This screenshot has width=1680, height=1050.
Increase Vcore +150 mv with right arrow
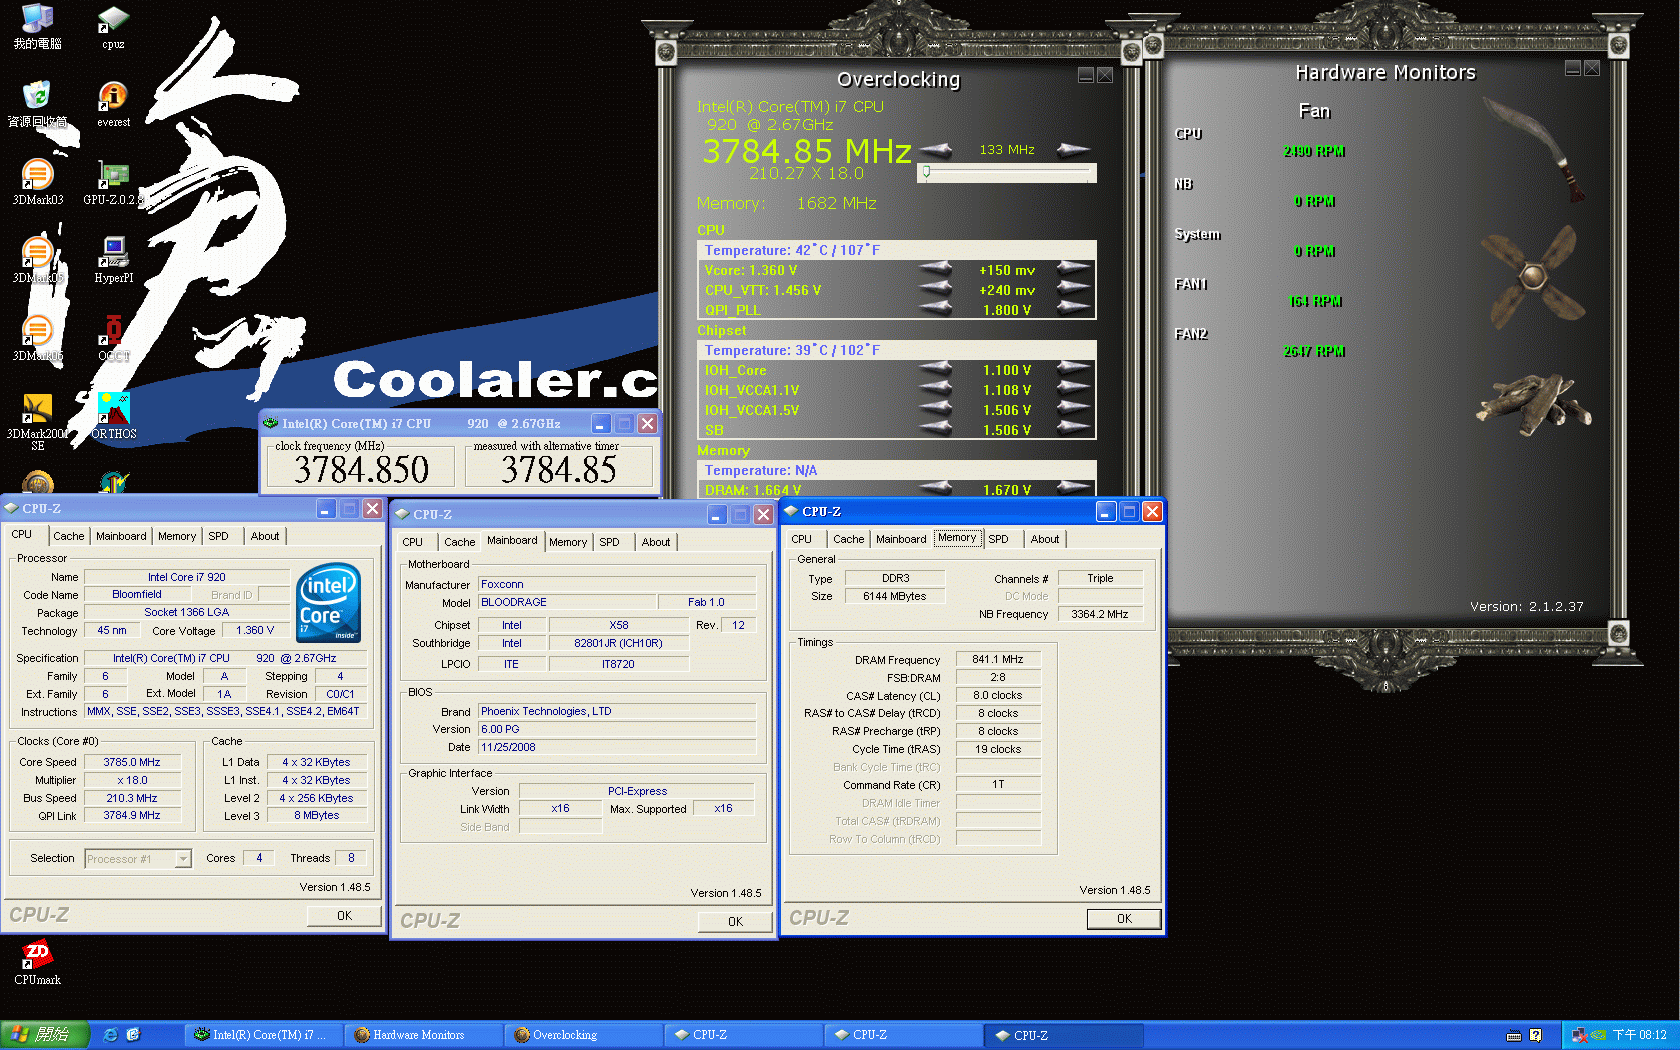tap(1073, 268)
